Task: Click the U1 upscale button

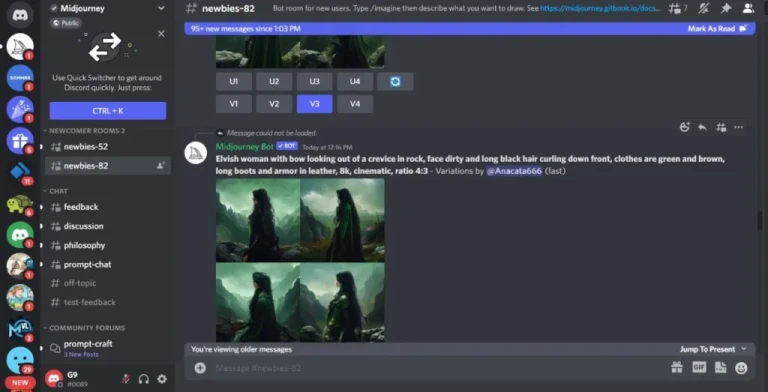Action: click(x=234, y=81)
